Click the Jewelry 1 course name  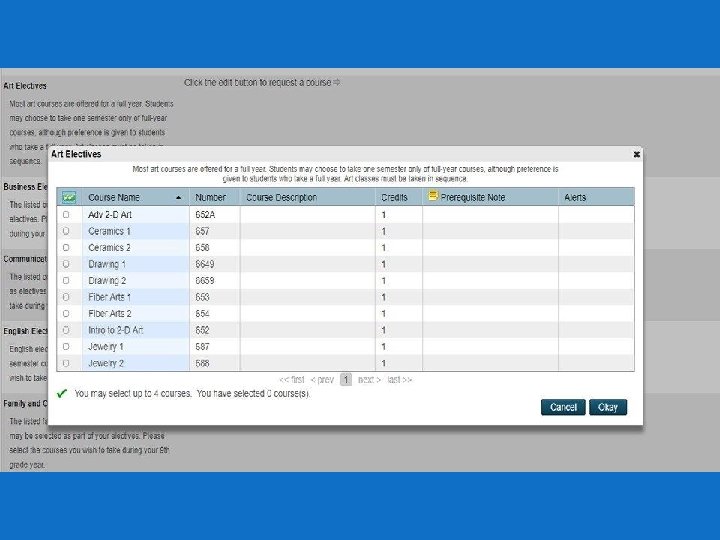pyautogui.click(x=106, y=347)
